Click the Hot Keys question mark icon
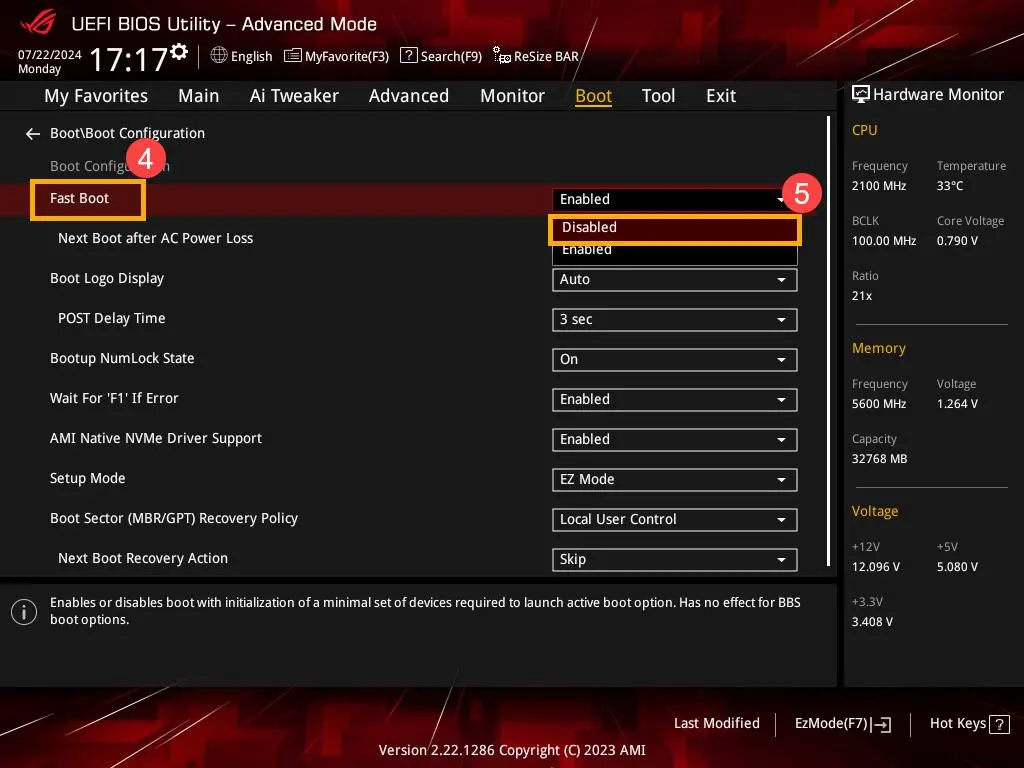Screen dimensions: 1024x768 click(999, 724)
